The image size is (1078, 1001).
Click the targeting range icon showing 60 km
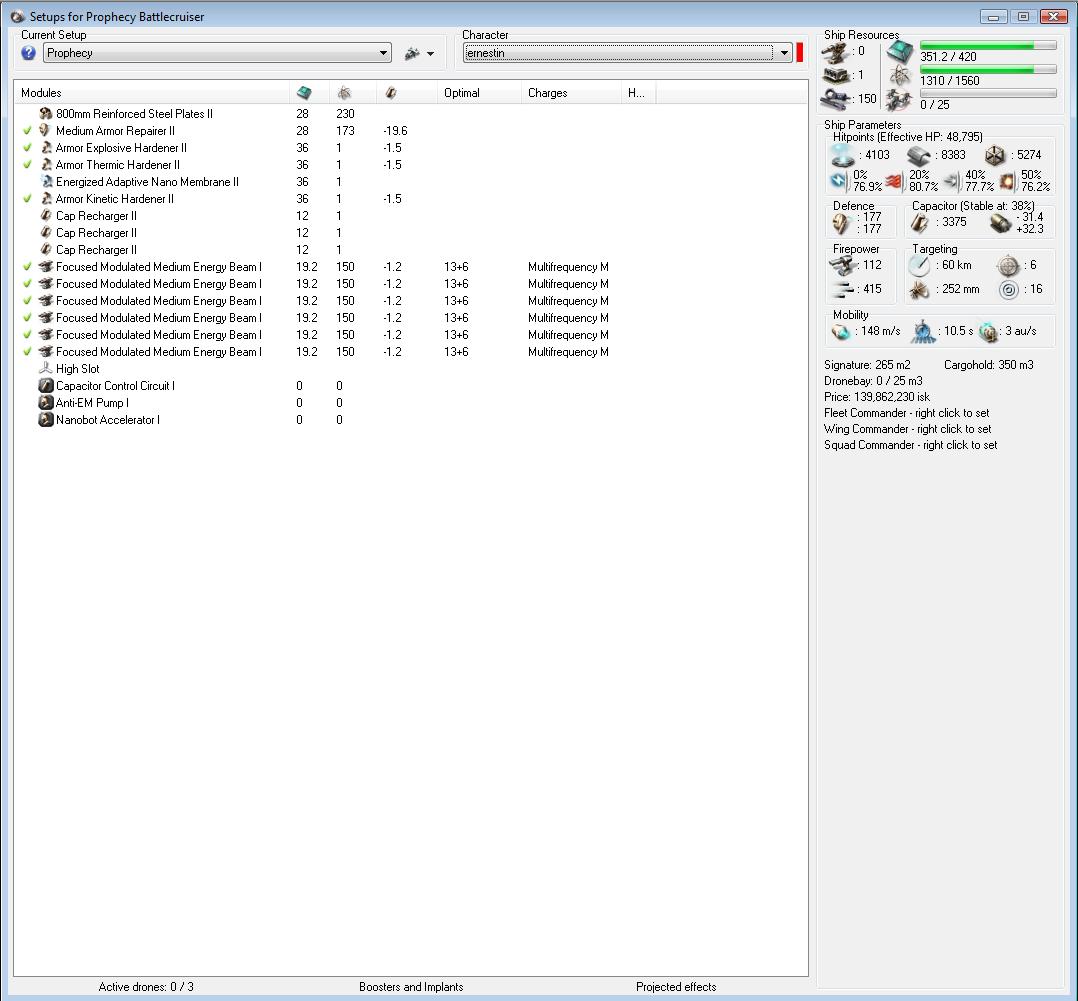918,265
